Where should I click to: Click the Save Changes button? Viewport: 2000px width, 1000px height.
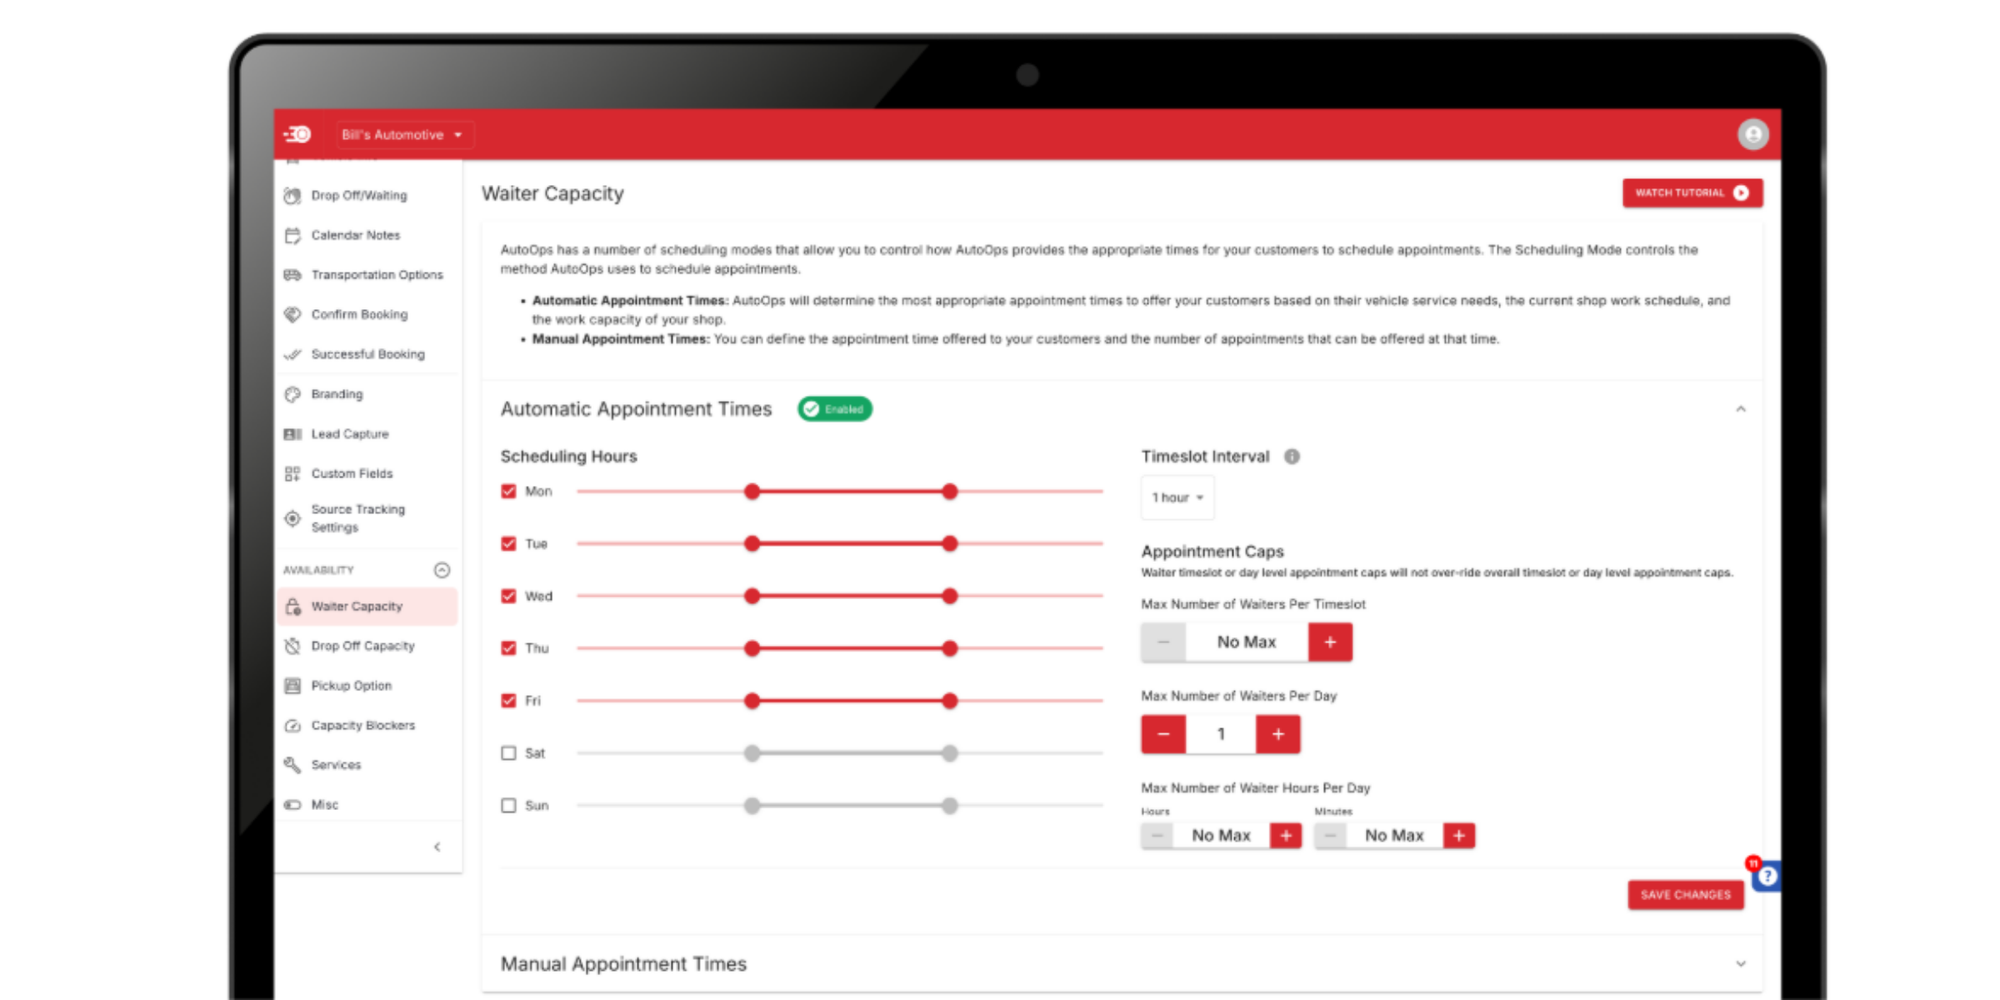pyautogui.click(x=1685, y=895)
